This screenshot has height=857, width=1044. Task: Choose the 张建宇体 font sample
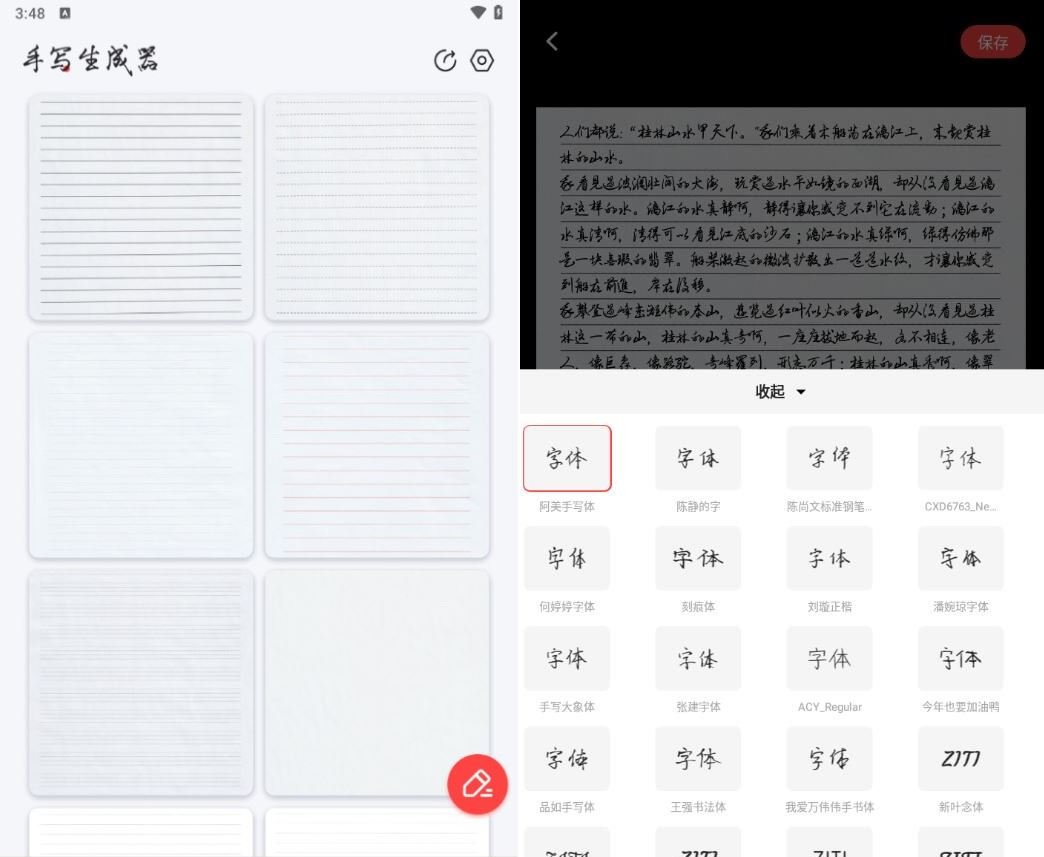click(x=698, y=659)
